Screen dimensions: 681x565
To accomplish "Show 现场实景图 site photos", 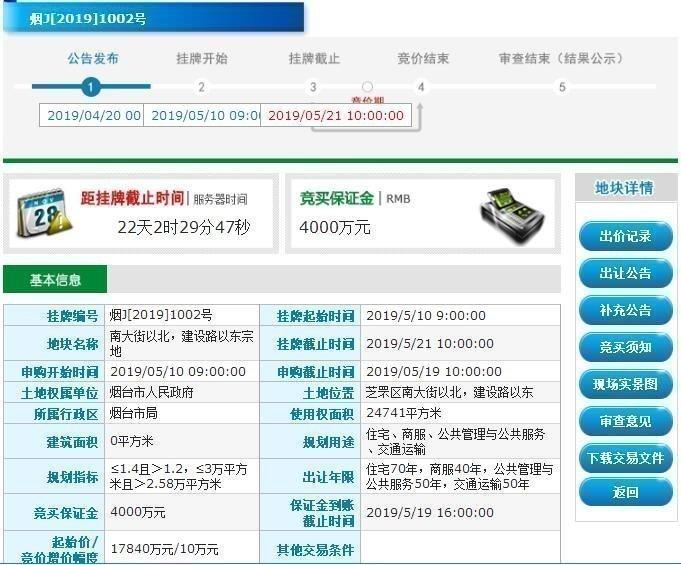I will click(625, 384).
